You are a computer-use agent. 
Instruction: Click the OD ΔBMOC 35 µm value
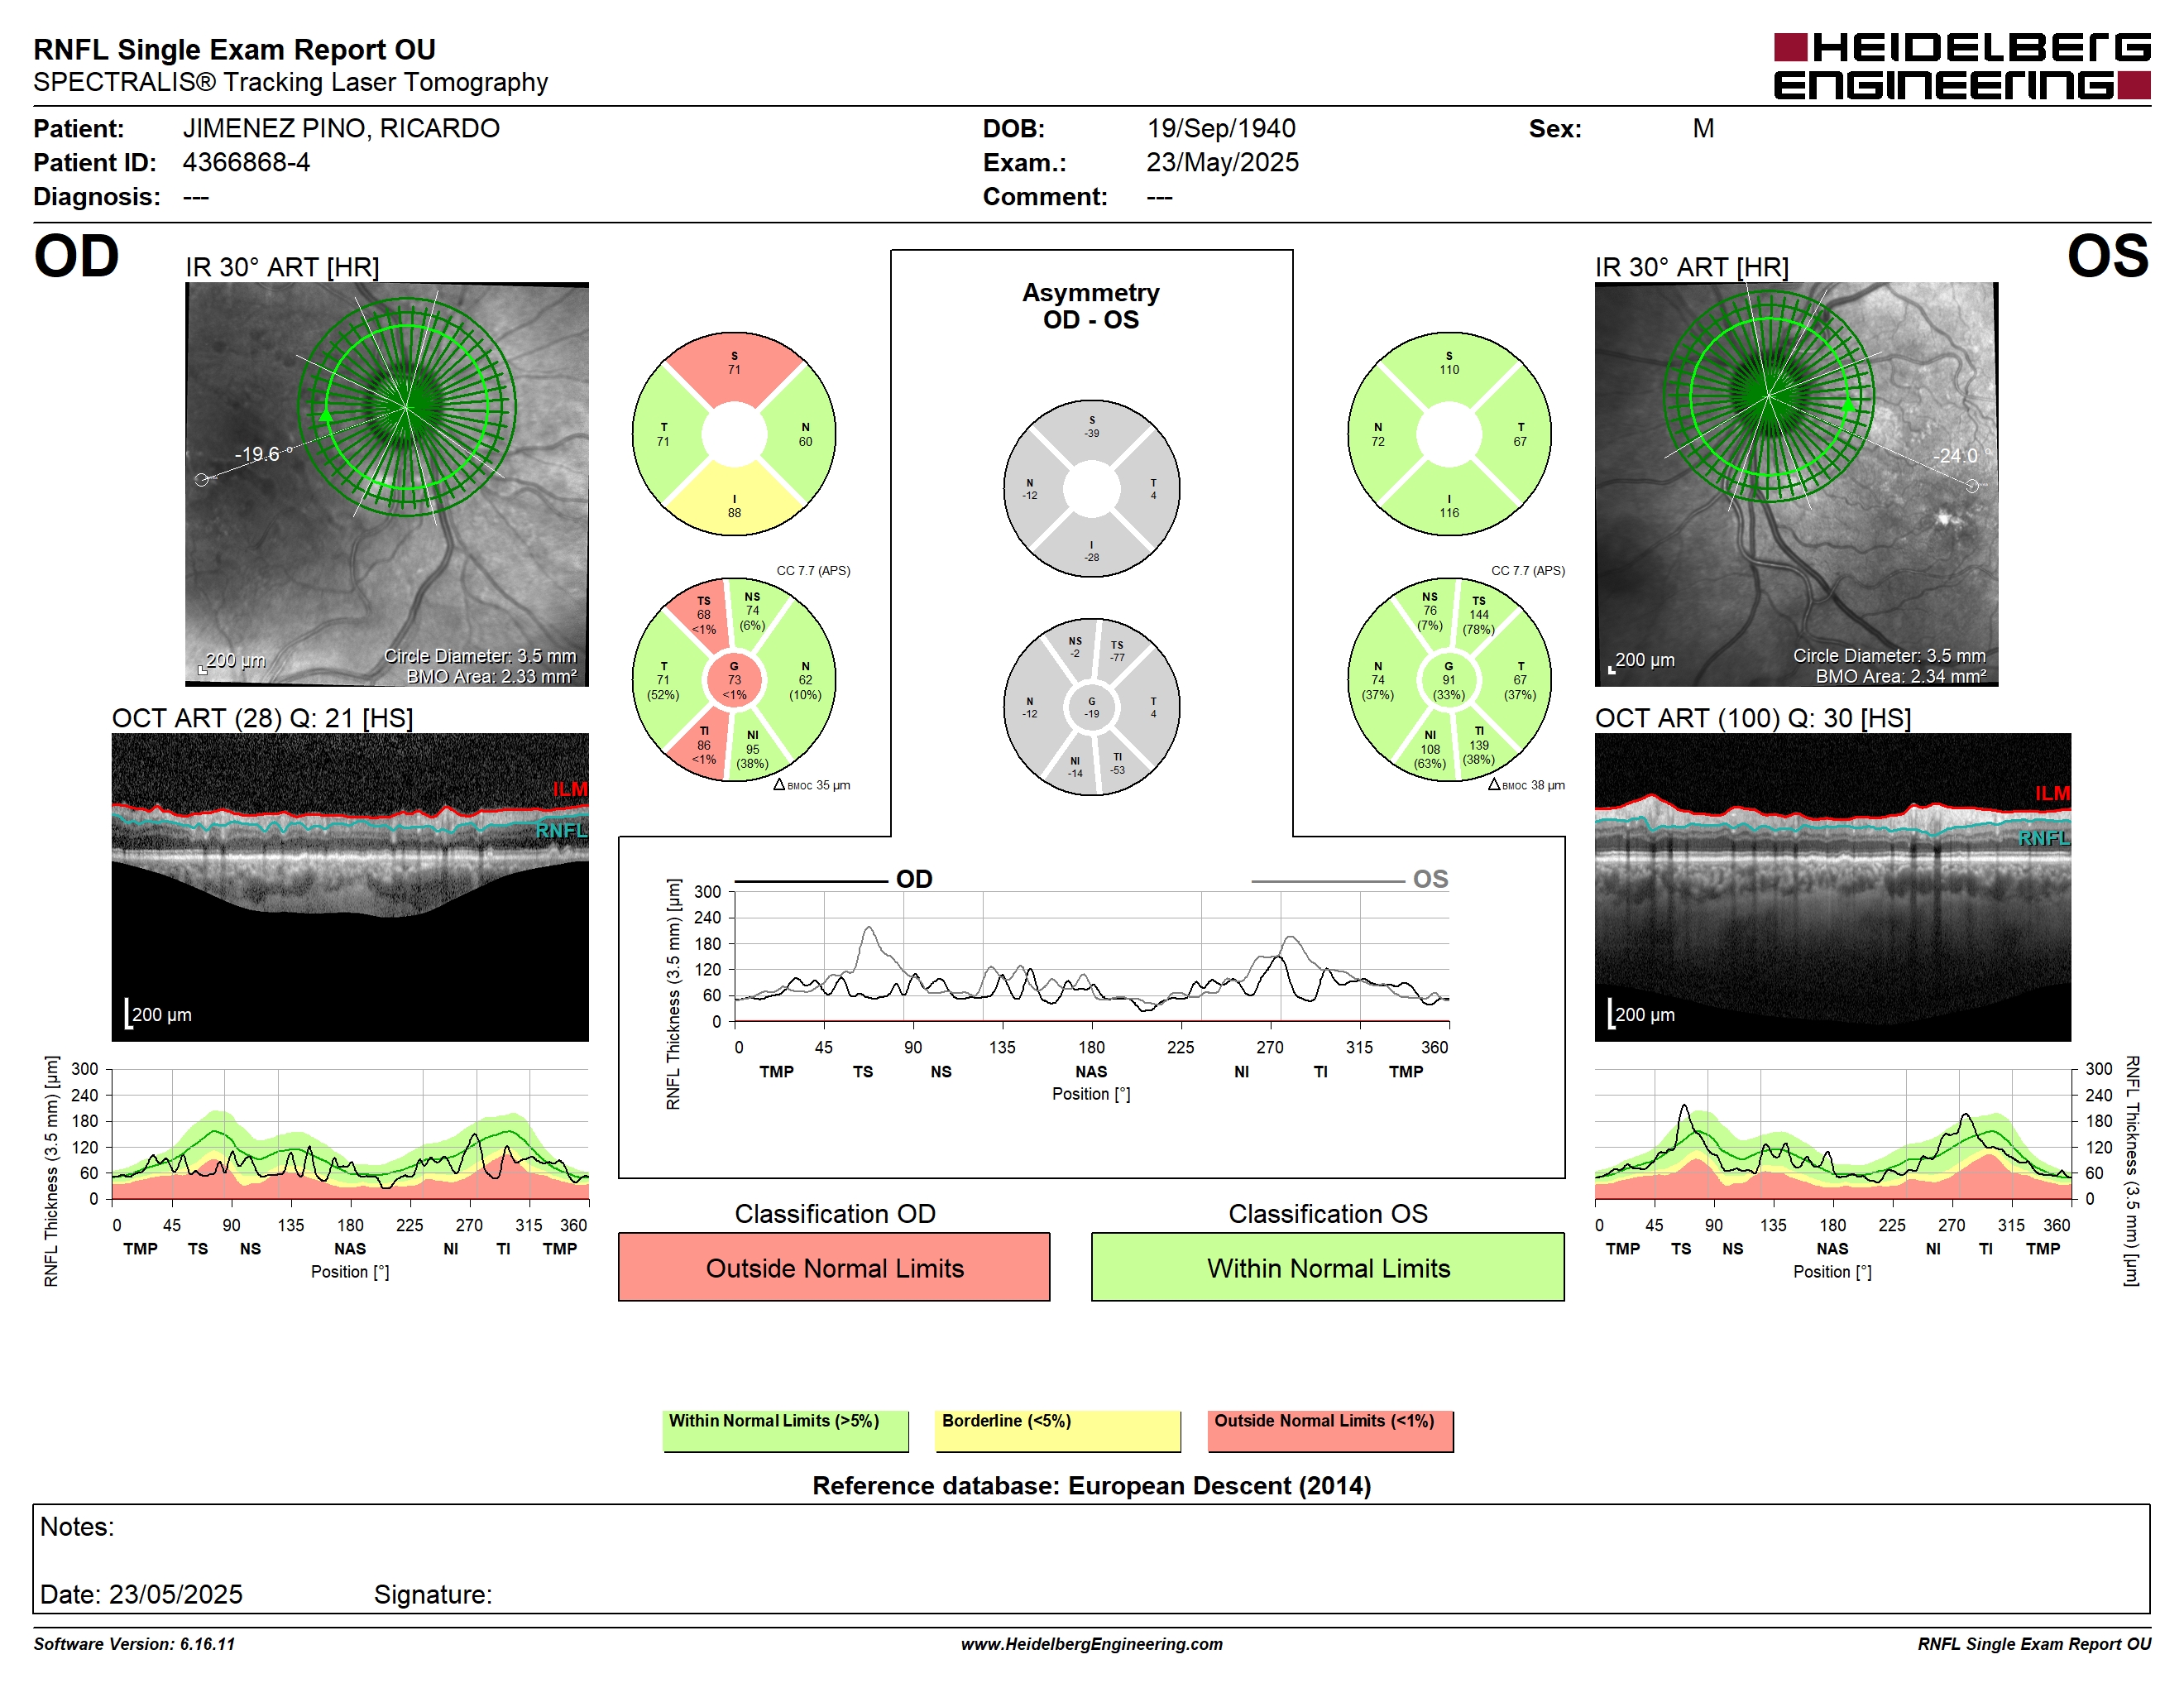[812, 785]
